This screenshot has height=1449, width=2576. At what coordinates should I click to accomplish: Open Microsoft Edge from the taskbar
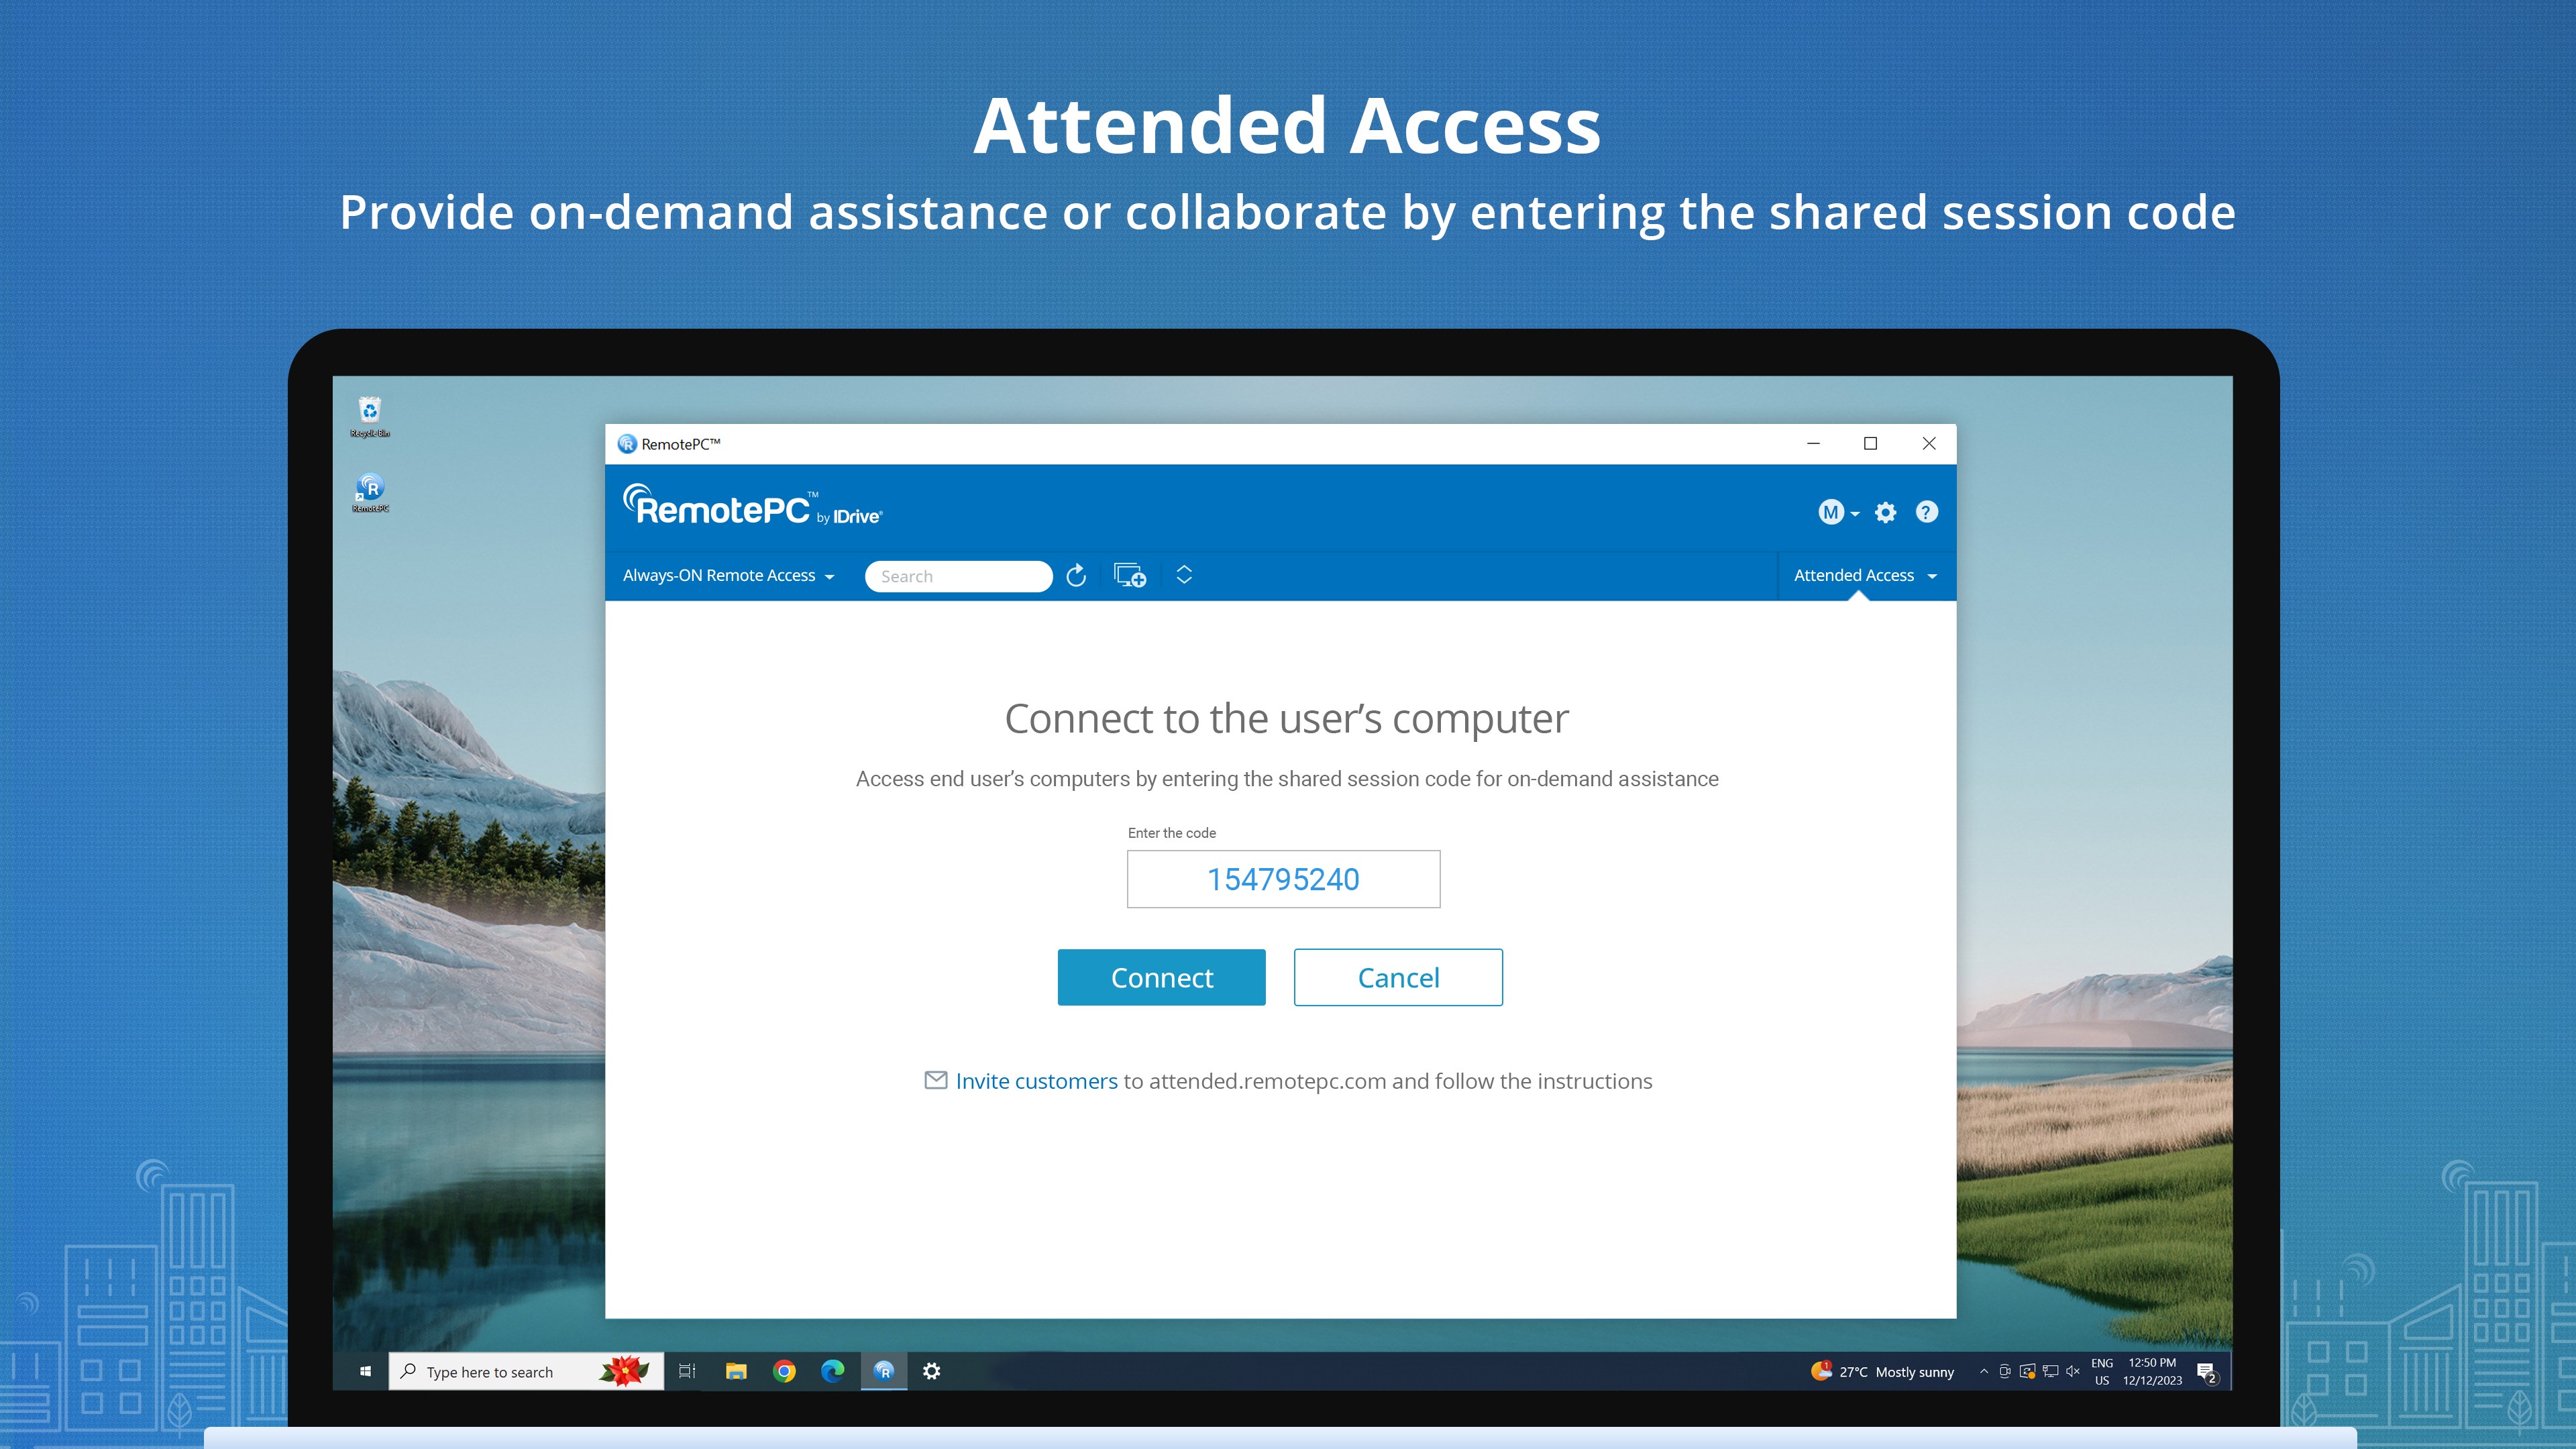pyautogui.click(x=832, y=1371)
